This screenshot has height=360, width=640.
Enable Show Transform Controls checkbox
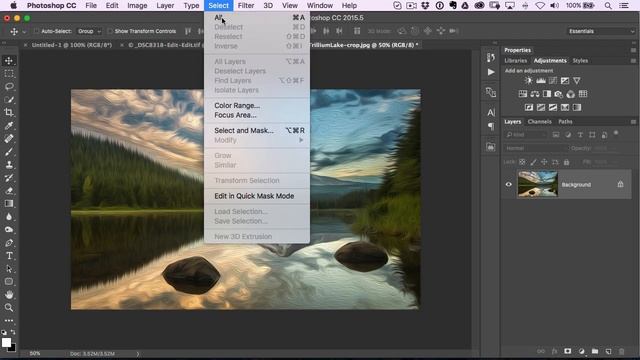[x=109, y=31]
